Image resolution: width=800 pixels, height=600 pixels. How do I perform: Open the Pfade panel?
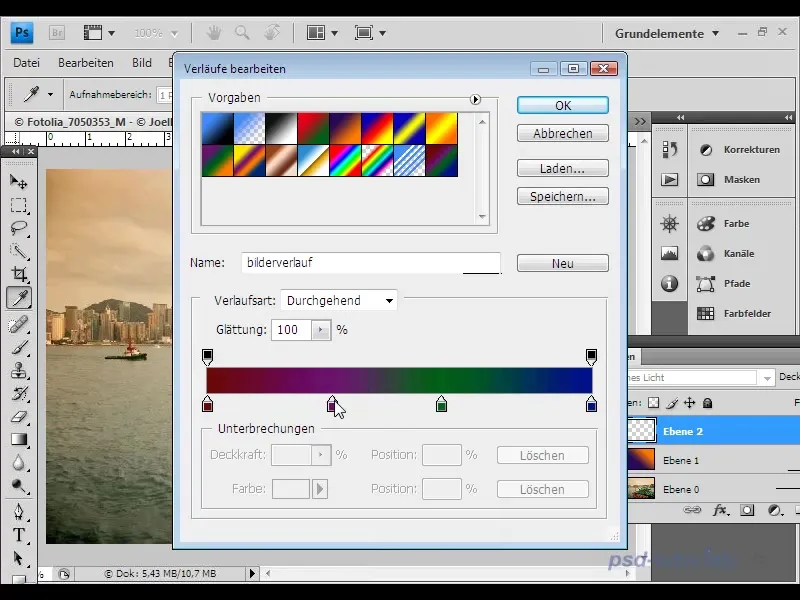tap(724, 284)
